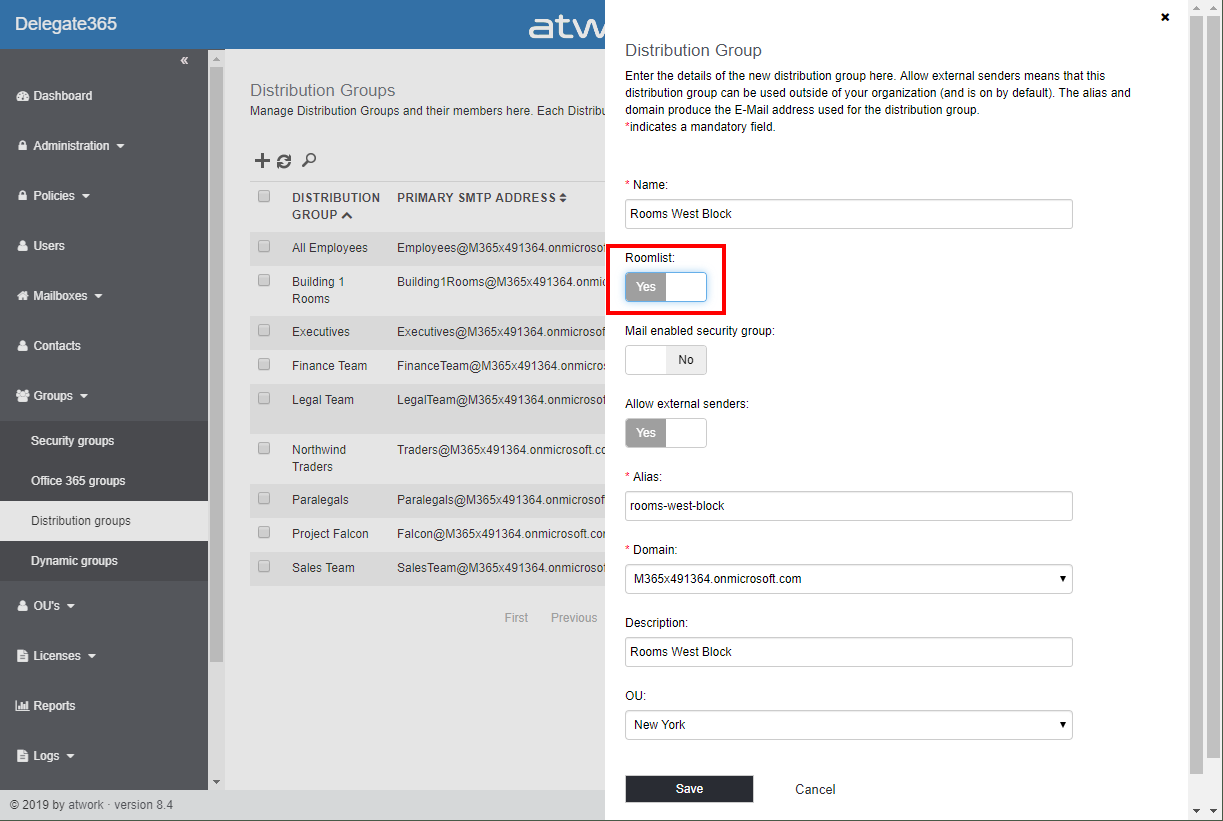Image resolution: width=1223 pixels, height=821 pixels.
Task: Check the Finance Team row checkbox
Action: [264, 364]
